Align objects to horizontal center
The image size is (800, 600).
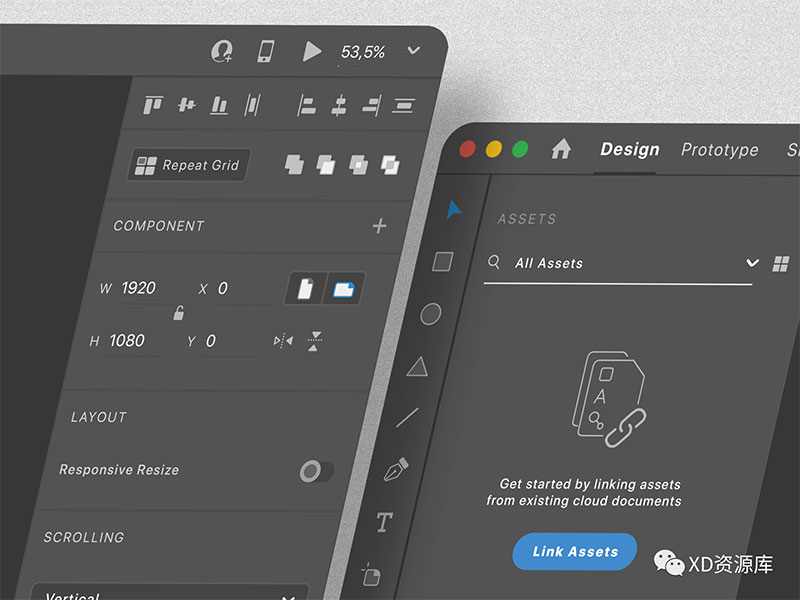(x=339, y=106)
